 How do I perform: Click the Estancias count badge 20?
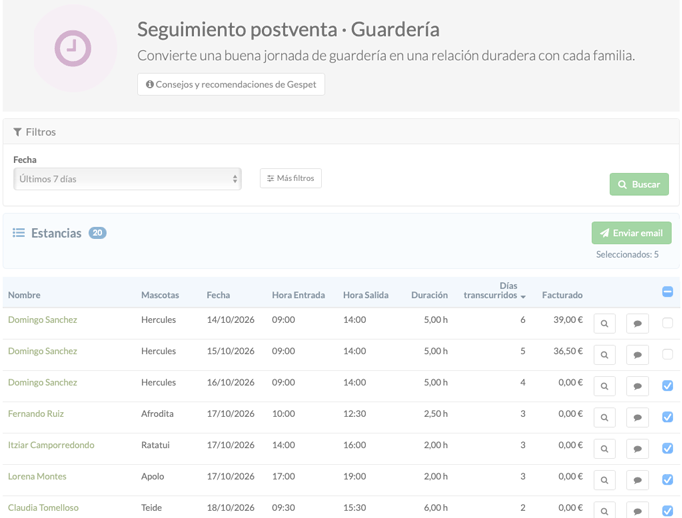click(x=97, y=233)
